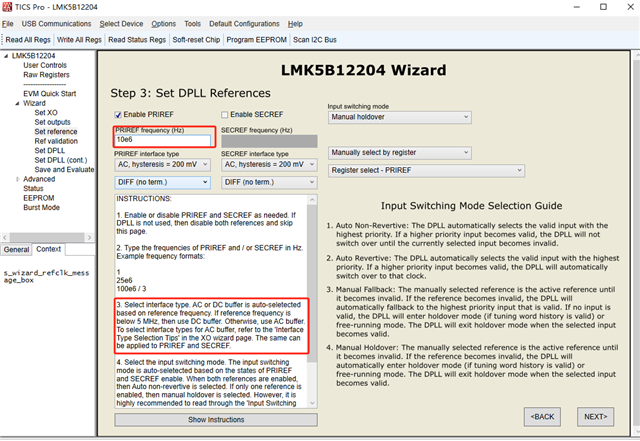Select EEPROM in the tree
Screen dimensions: 640x441
coord(38,198)
